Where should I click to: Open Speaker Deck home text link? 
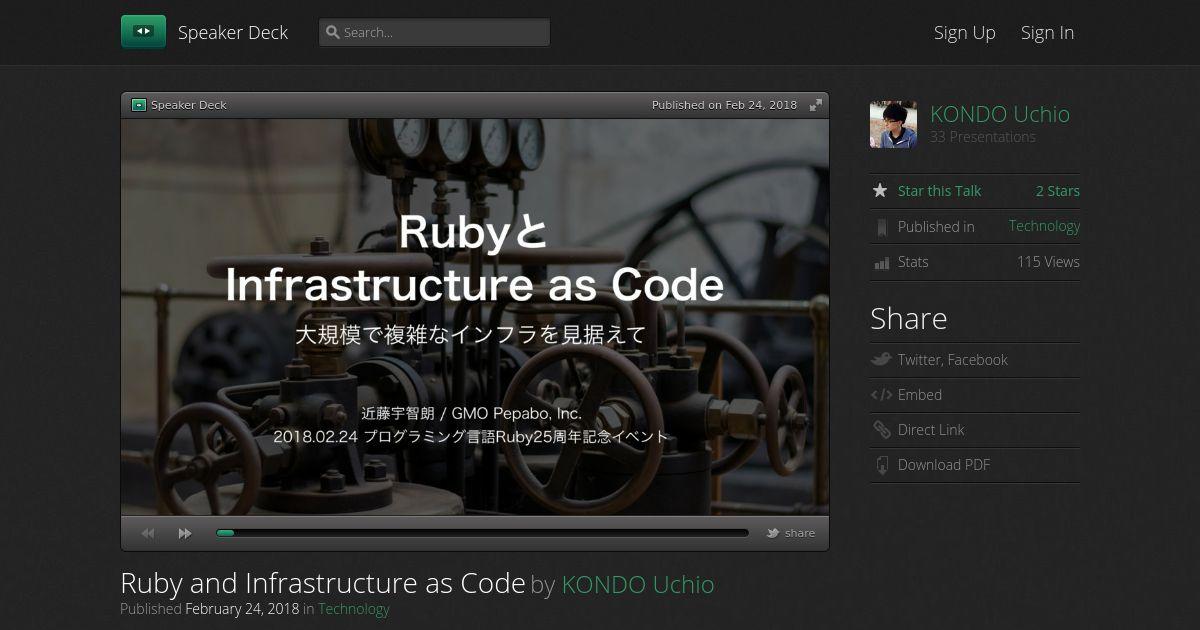click(x=233, y=32)
